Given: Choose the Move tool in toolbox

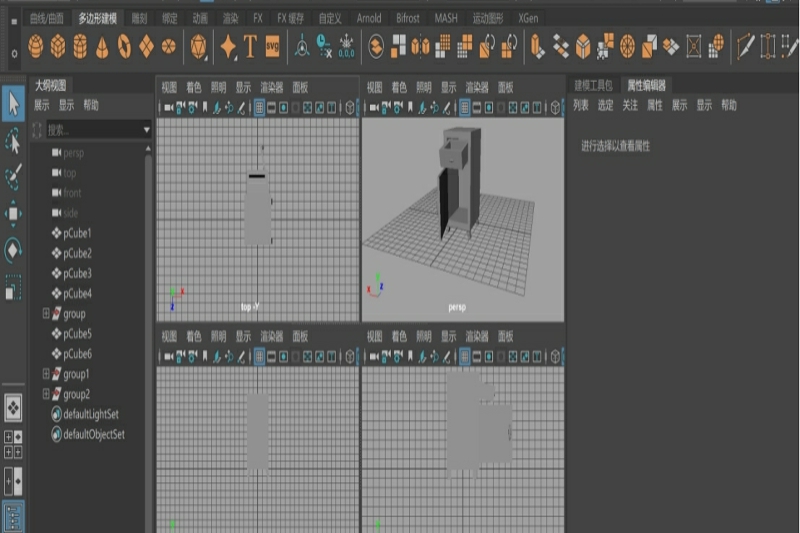Looking at the screenshot, I should 13,213.
